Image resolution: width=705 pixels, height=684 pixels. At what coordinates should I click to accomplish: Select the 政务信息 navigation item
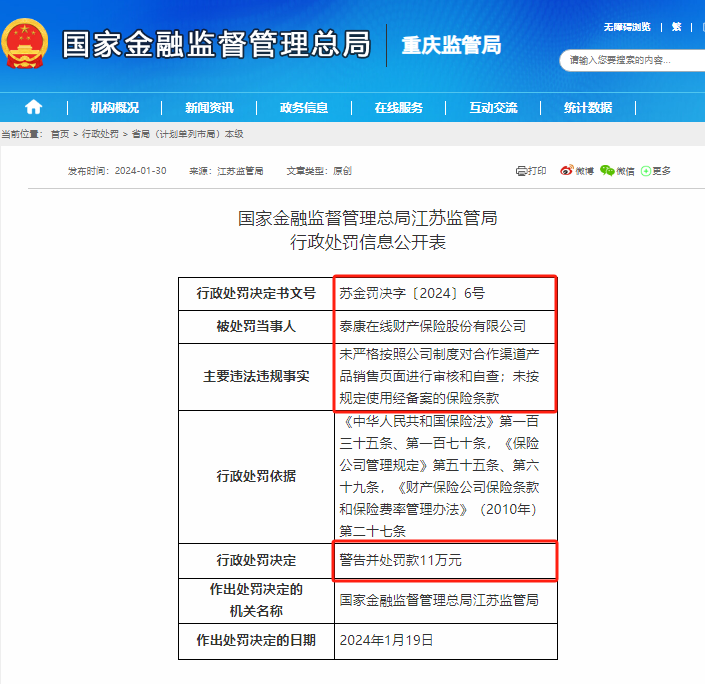(304, 108)
